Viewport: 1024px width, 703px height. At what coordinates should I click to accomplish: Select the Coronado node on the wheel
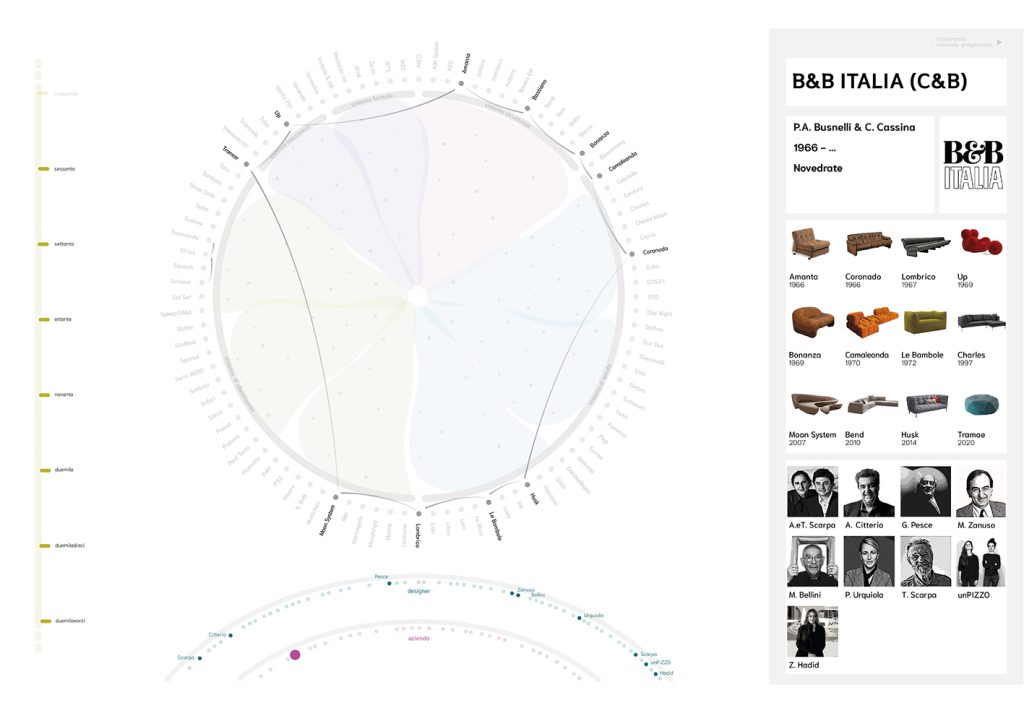point(632,254)
